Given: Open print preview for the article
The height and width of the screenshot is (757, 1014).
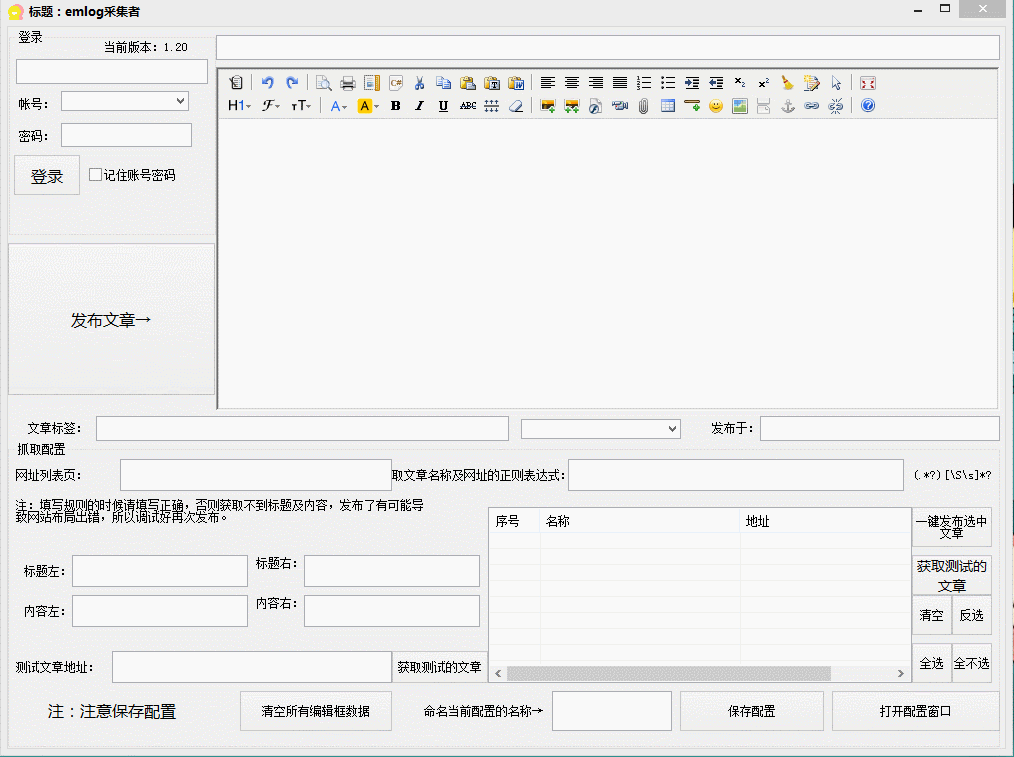Looking at the screenshot, I should (323, 84).
